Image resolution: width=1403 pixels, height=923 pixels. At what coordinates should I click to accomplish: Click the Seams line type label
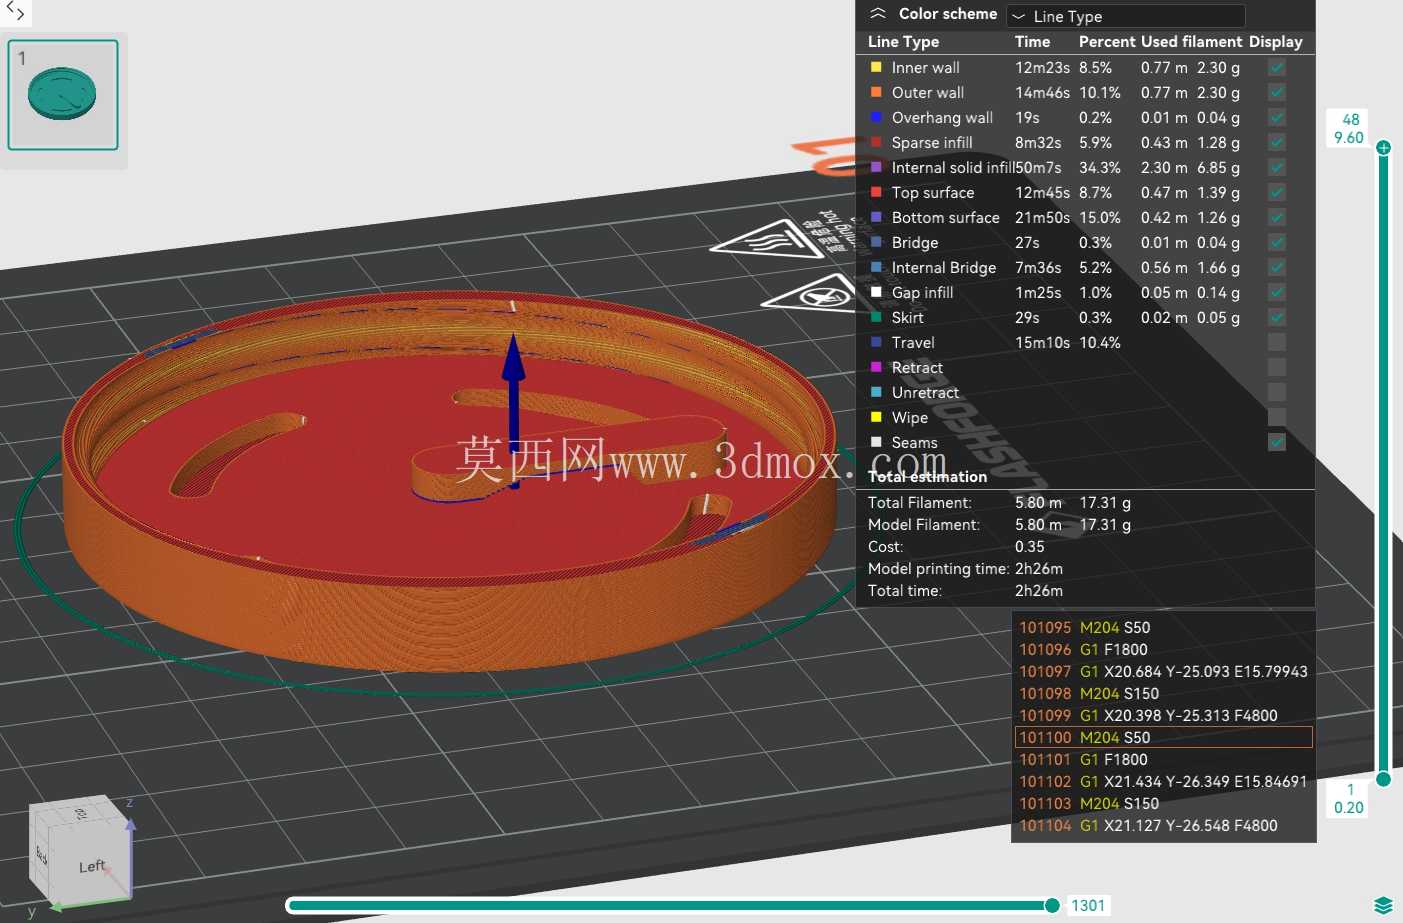coord(914,442)
